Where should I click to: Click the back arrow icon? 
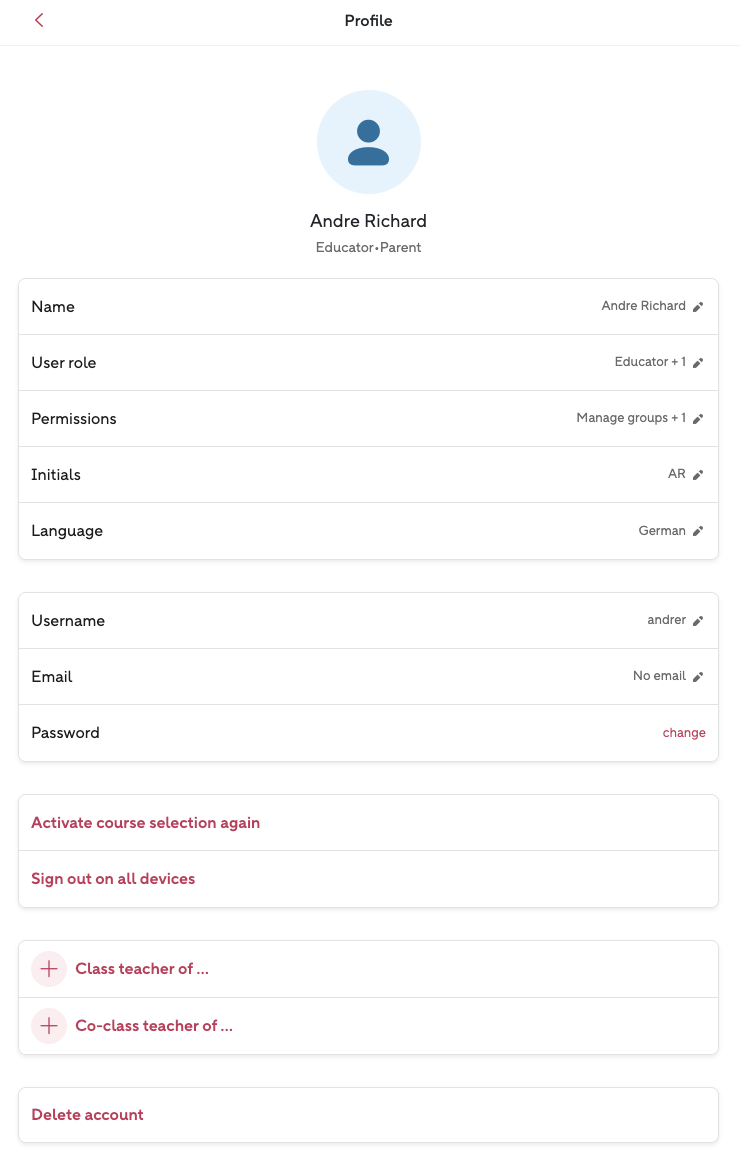[39, 20]
